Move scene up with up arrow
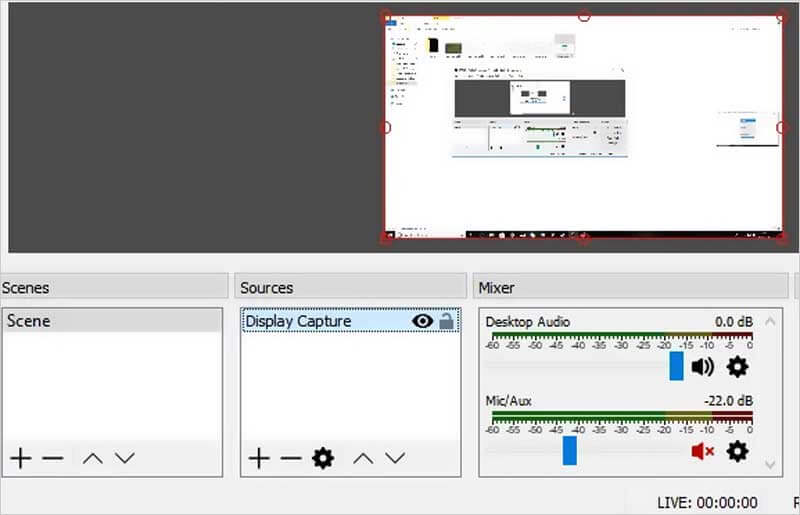The height and width of the screenshot is (515, 800). tap(92, 458)
